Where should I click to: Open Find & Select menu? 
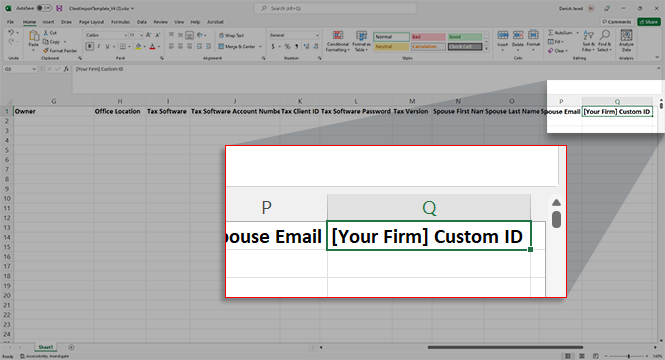604,41
